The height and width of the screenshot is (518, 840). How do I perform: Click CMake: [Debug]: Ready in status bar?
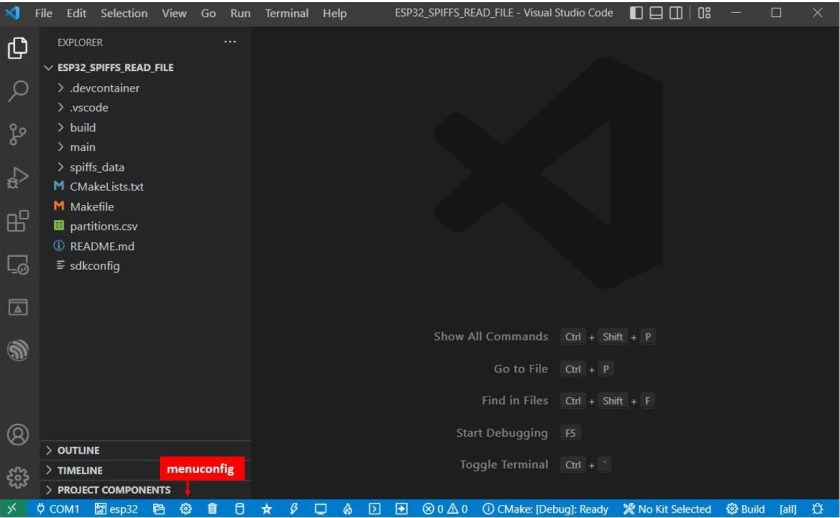tap(545, 509)
